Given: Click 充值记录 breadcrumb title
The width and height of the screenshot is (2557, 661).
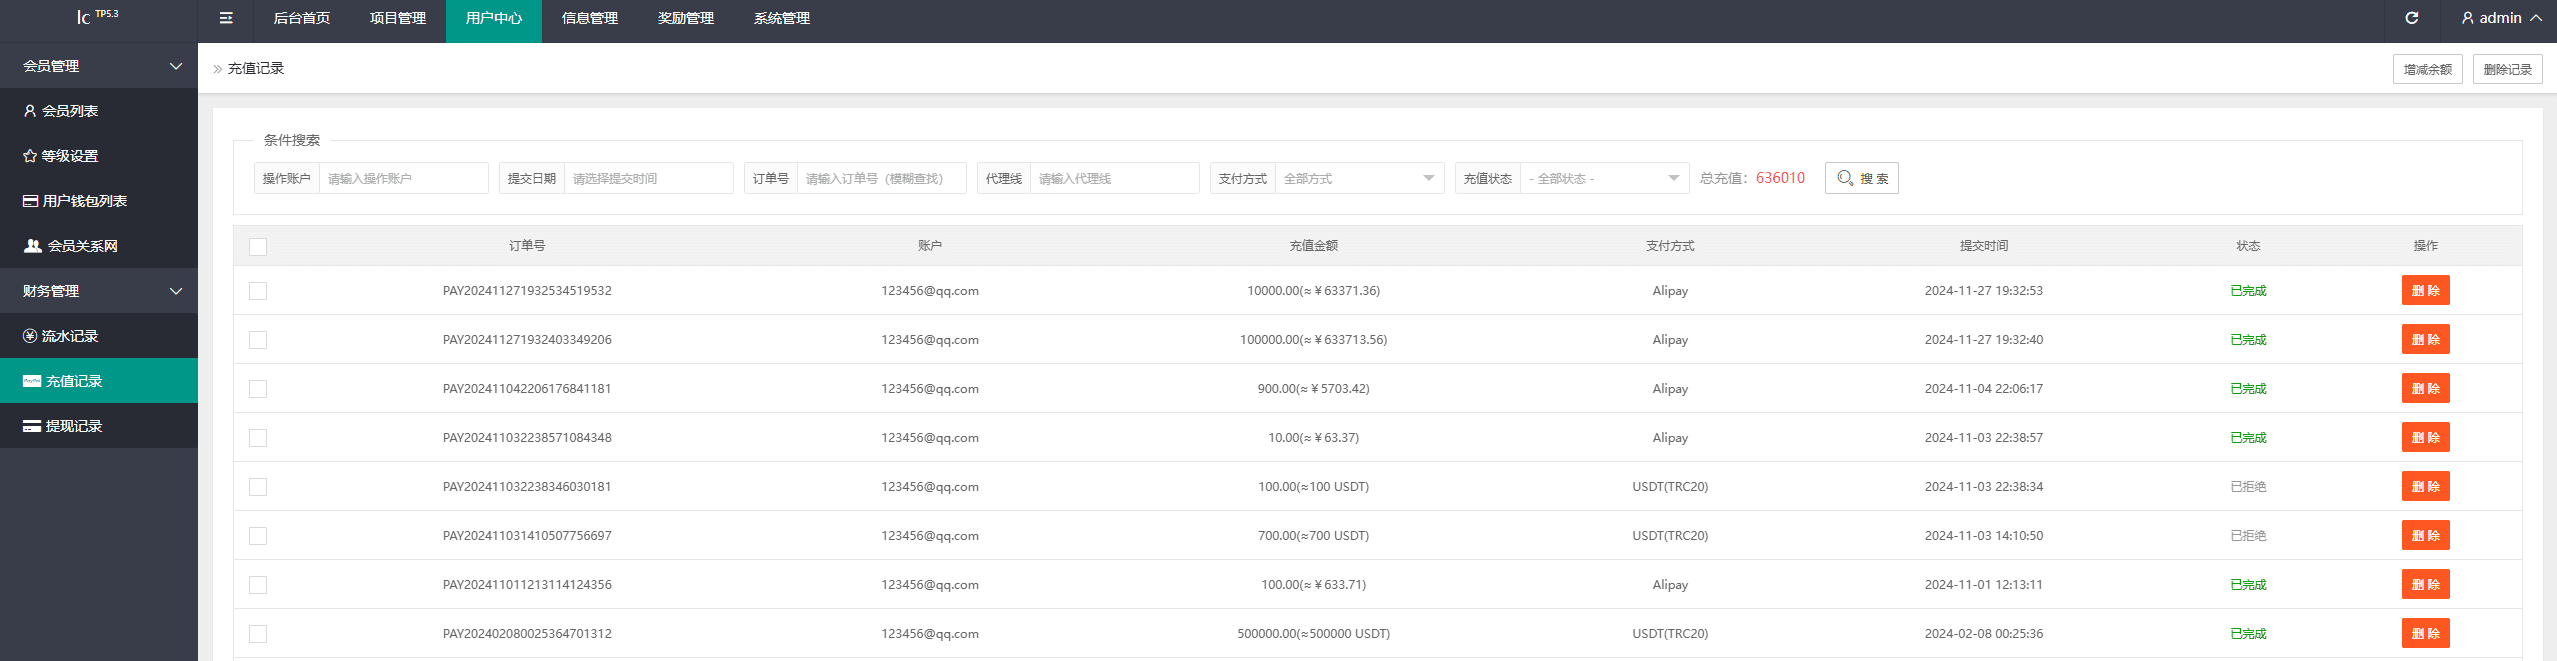Looking at the screenshot, I should (x=256, y=68).
